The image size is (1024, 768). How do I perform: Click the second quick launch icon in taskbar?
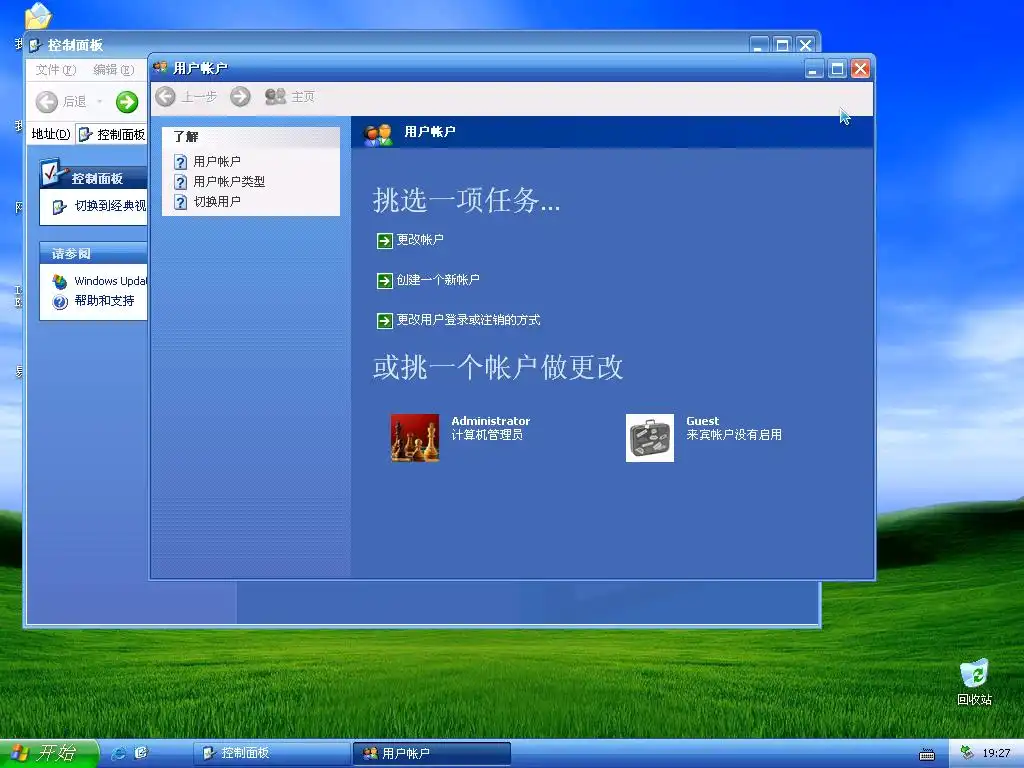142,753
